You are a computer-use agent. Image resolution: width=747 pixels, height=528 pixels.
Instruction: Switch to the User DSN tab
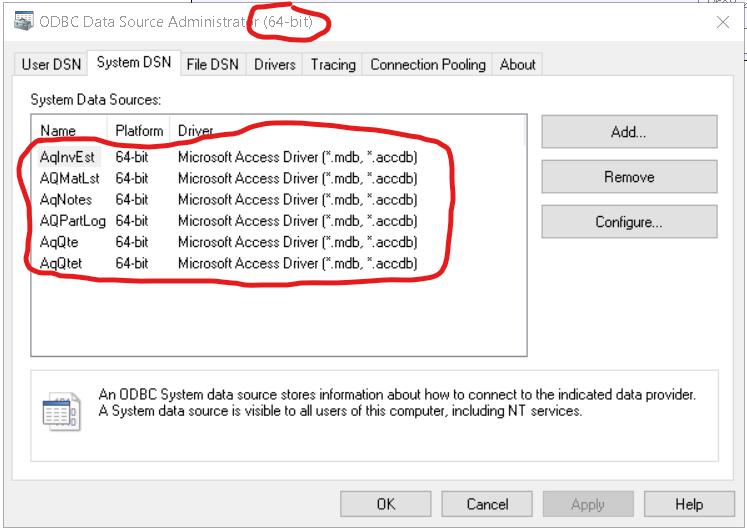tap(50, 64)
